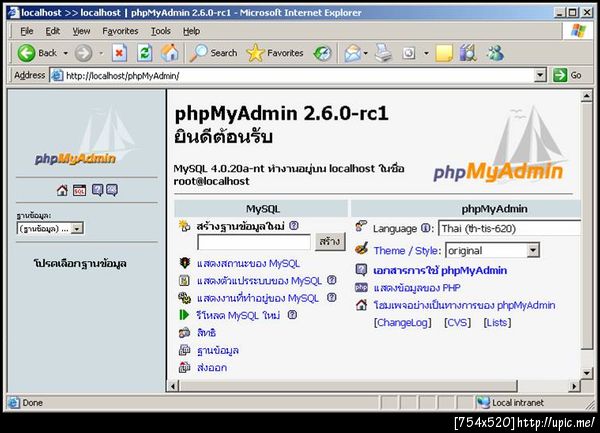The height and width of the screenshot is (433, 600).
Task: Click the yellow Discuss note icon
Action: [x=444, y=53]
